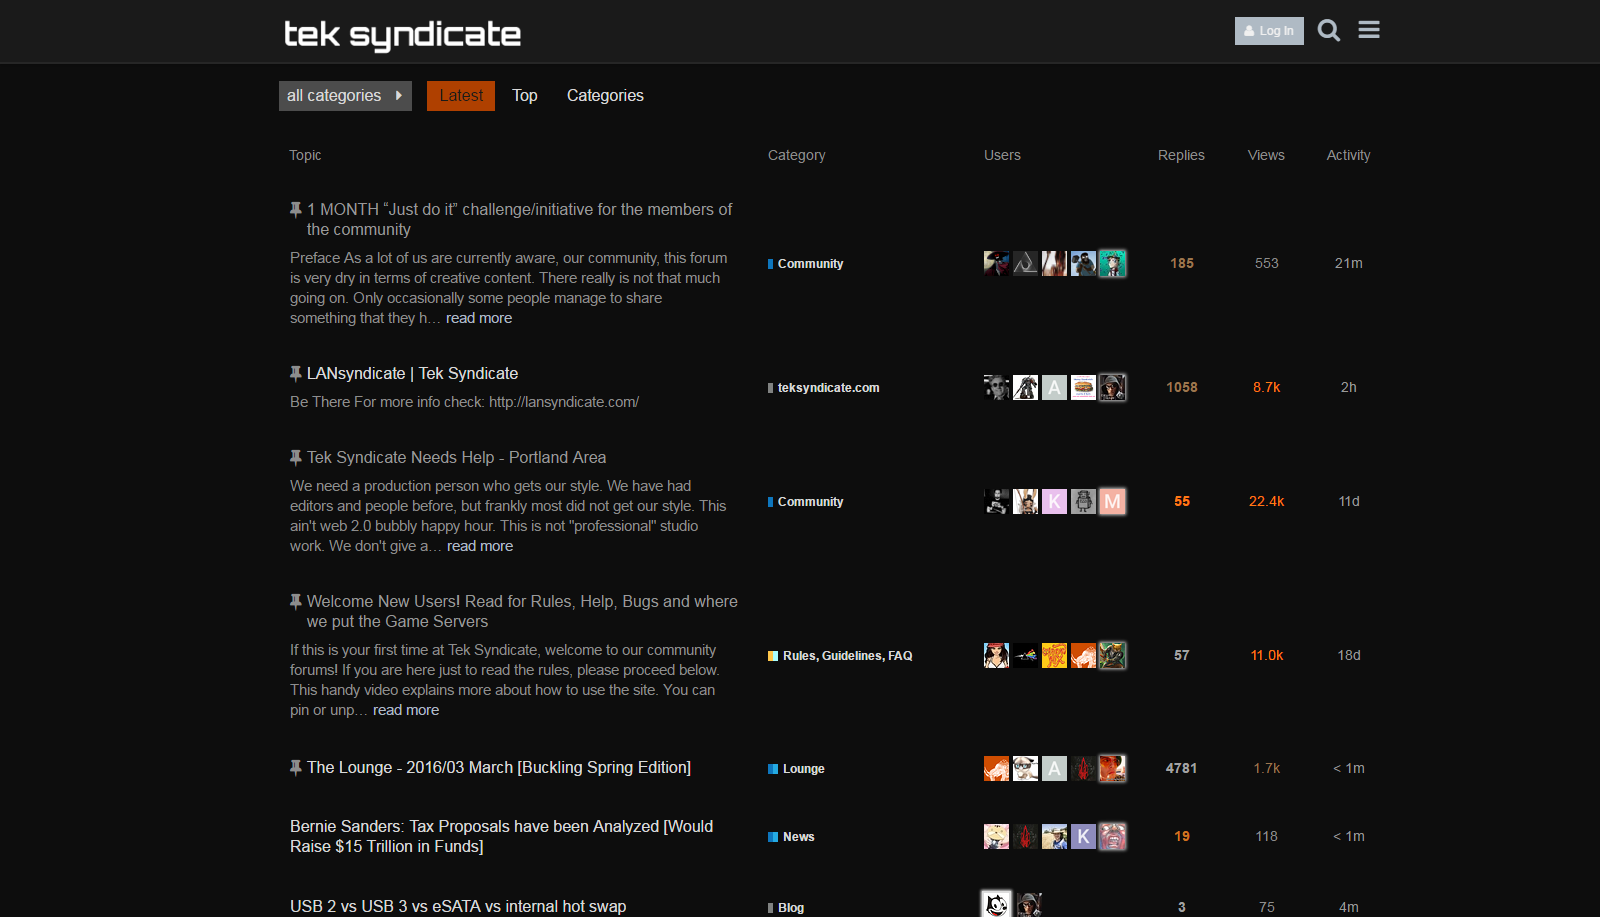Click the Log In button
1600x917 pixels.
[x=1269, y=31]
